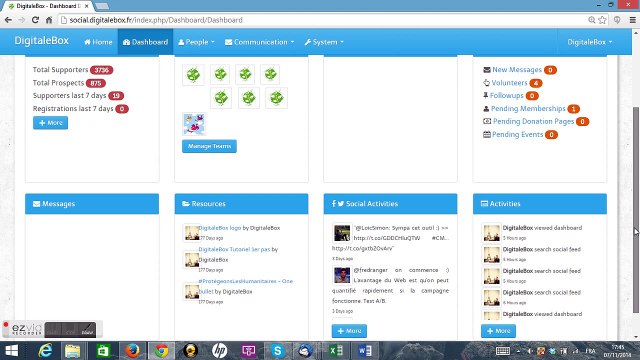640x360 pixels.
Task: Click More button in Activities panel
Action: [x=498, y=331]
